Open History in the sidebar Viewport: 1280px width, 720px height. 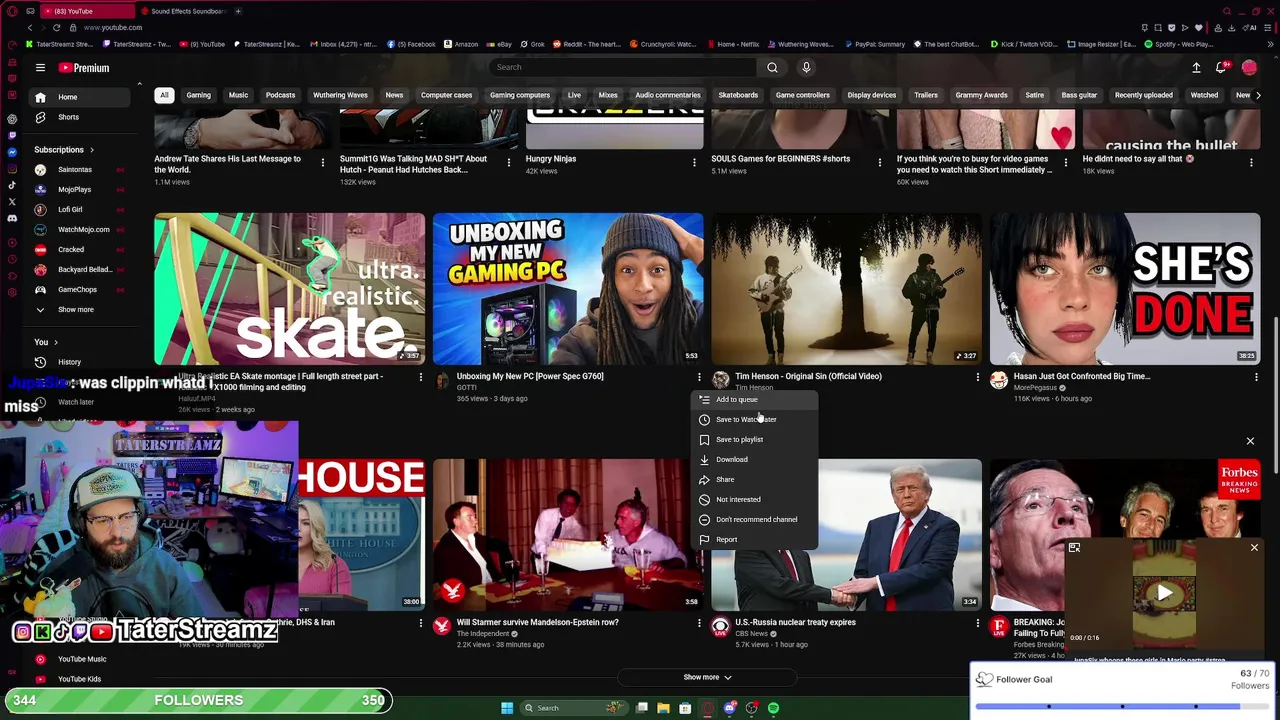(80, 362)
